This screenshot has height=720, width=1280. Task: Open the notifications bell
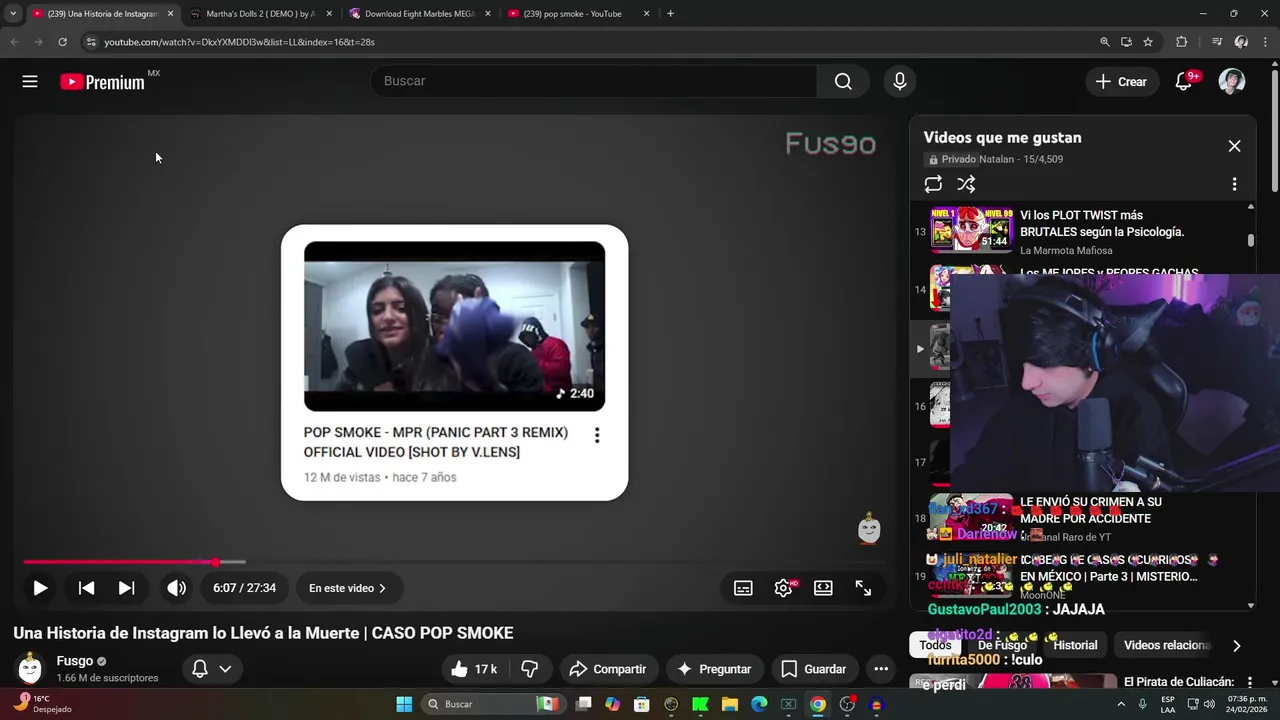(1183, 82)
